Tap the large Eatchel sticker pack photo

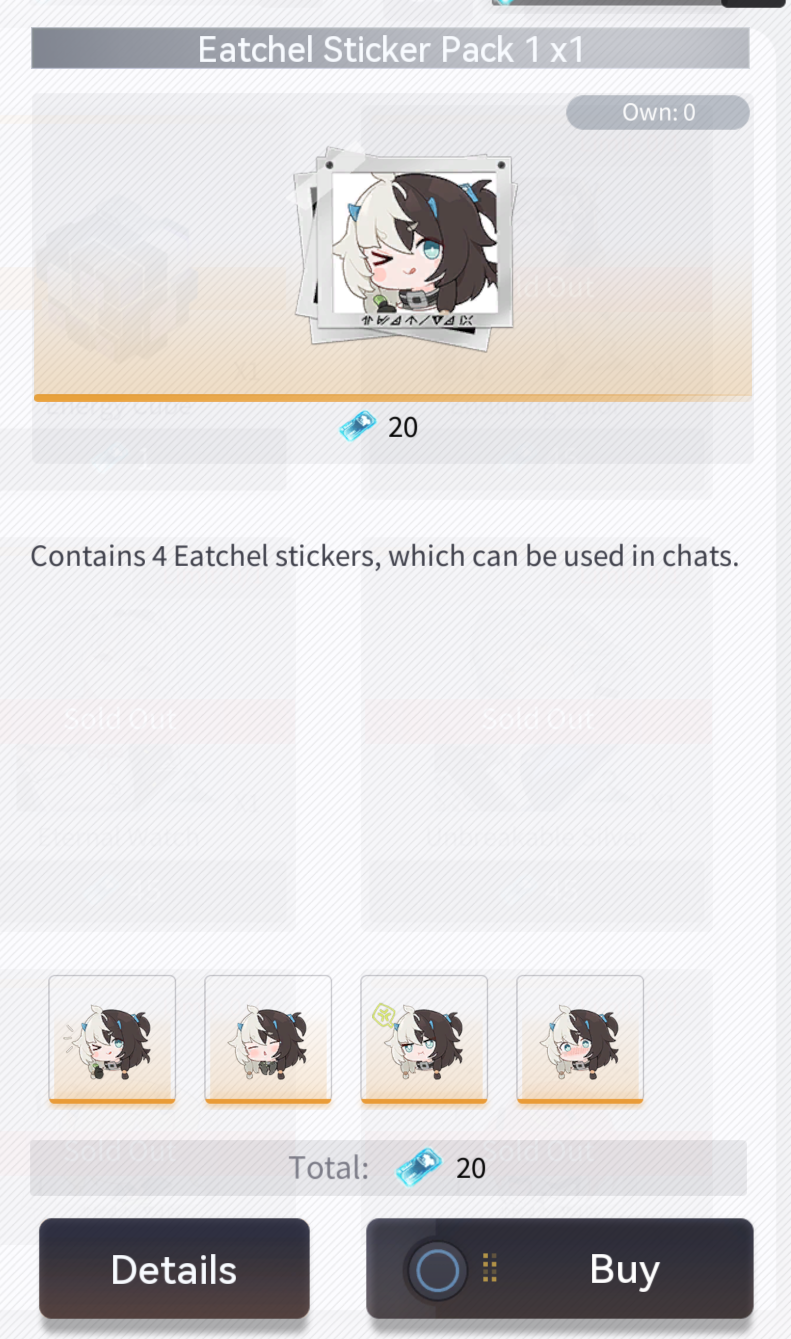(402, 245)
